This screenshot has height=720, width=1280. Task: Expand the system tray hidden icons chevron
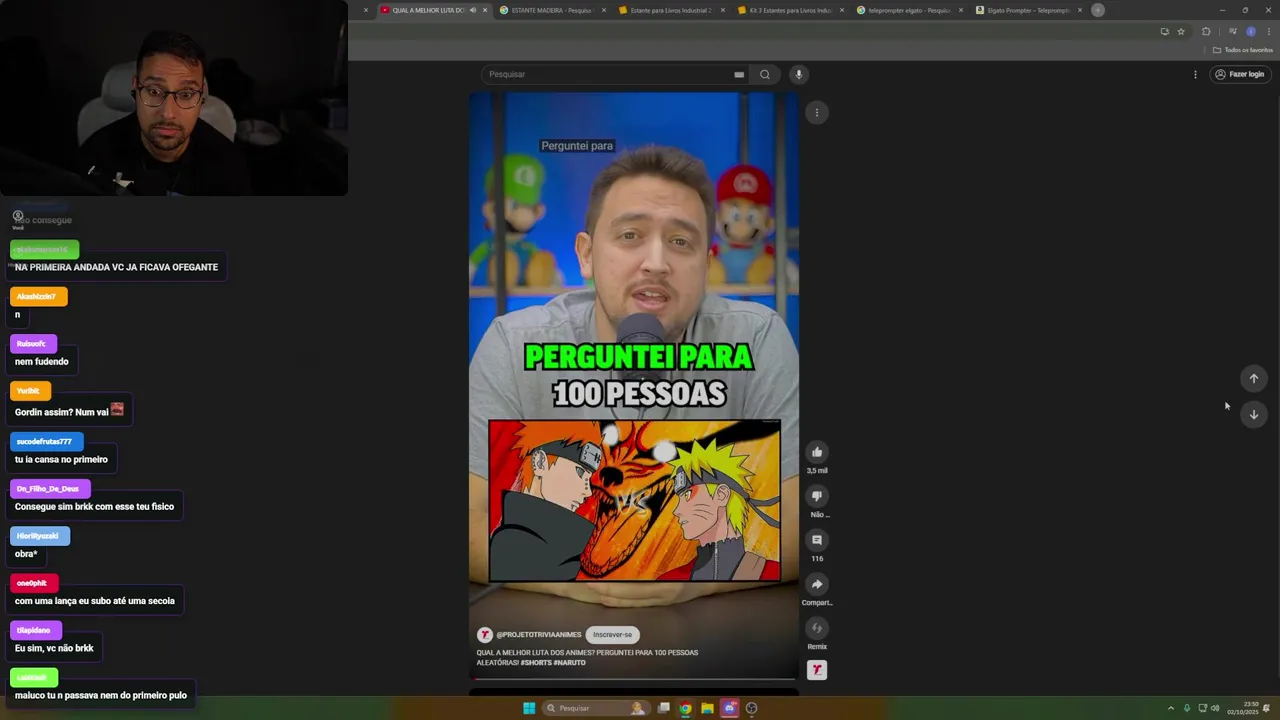click(1171, 708)
